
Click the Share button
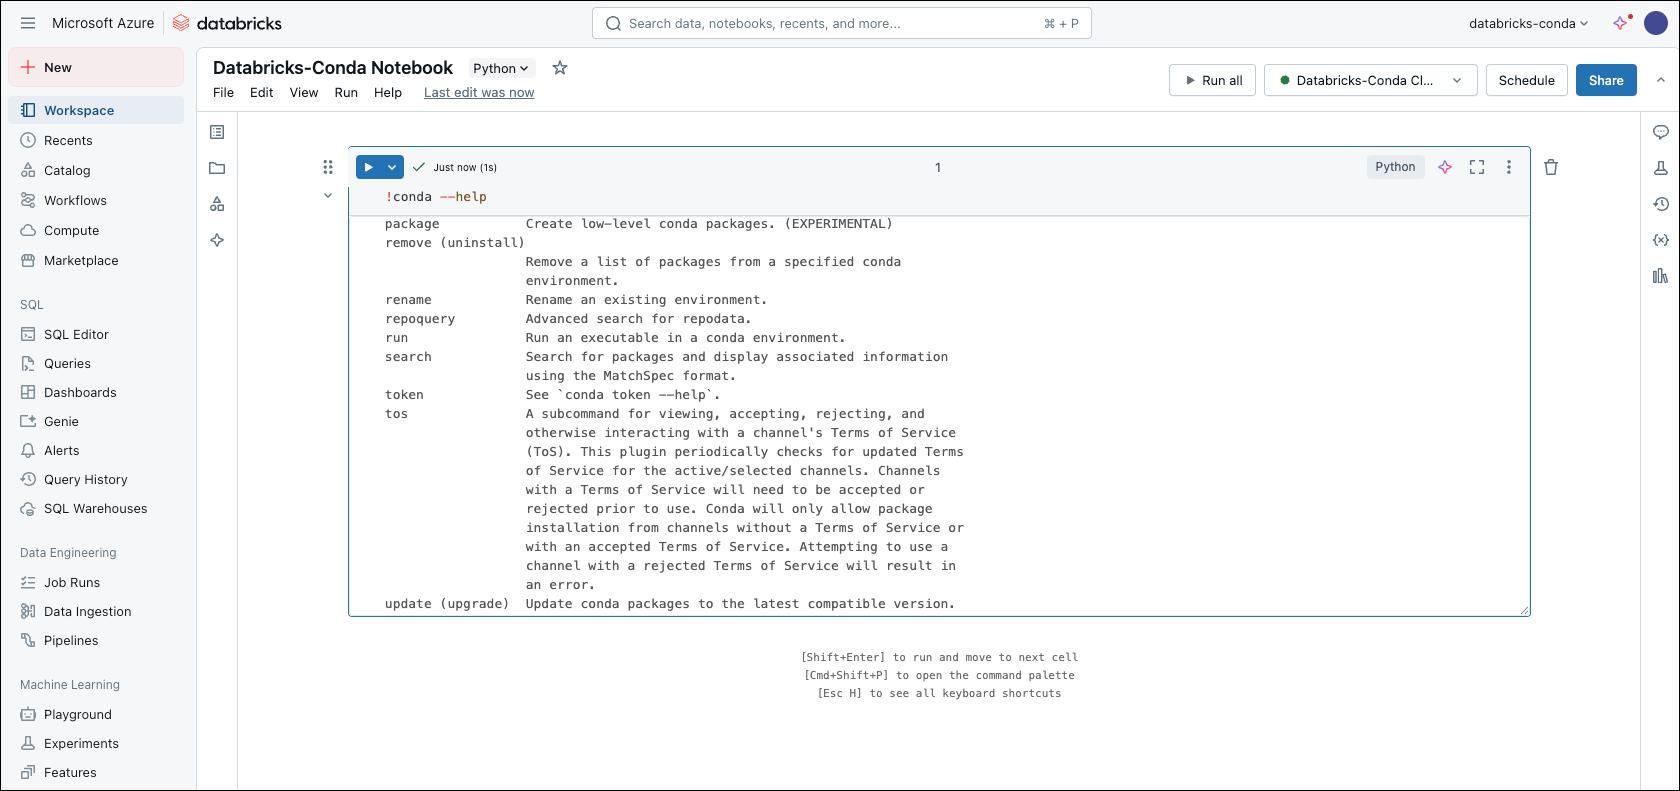[x=1606, y=80]
